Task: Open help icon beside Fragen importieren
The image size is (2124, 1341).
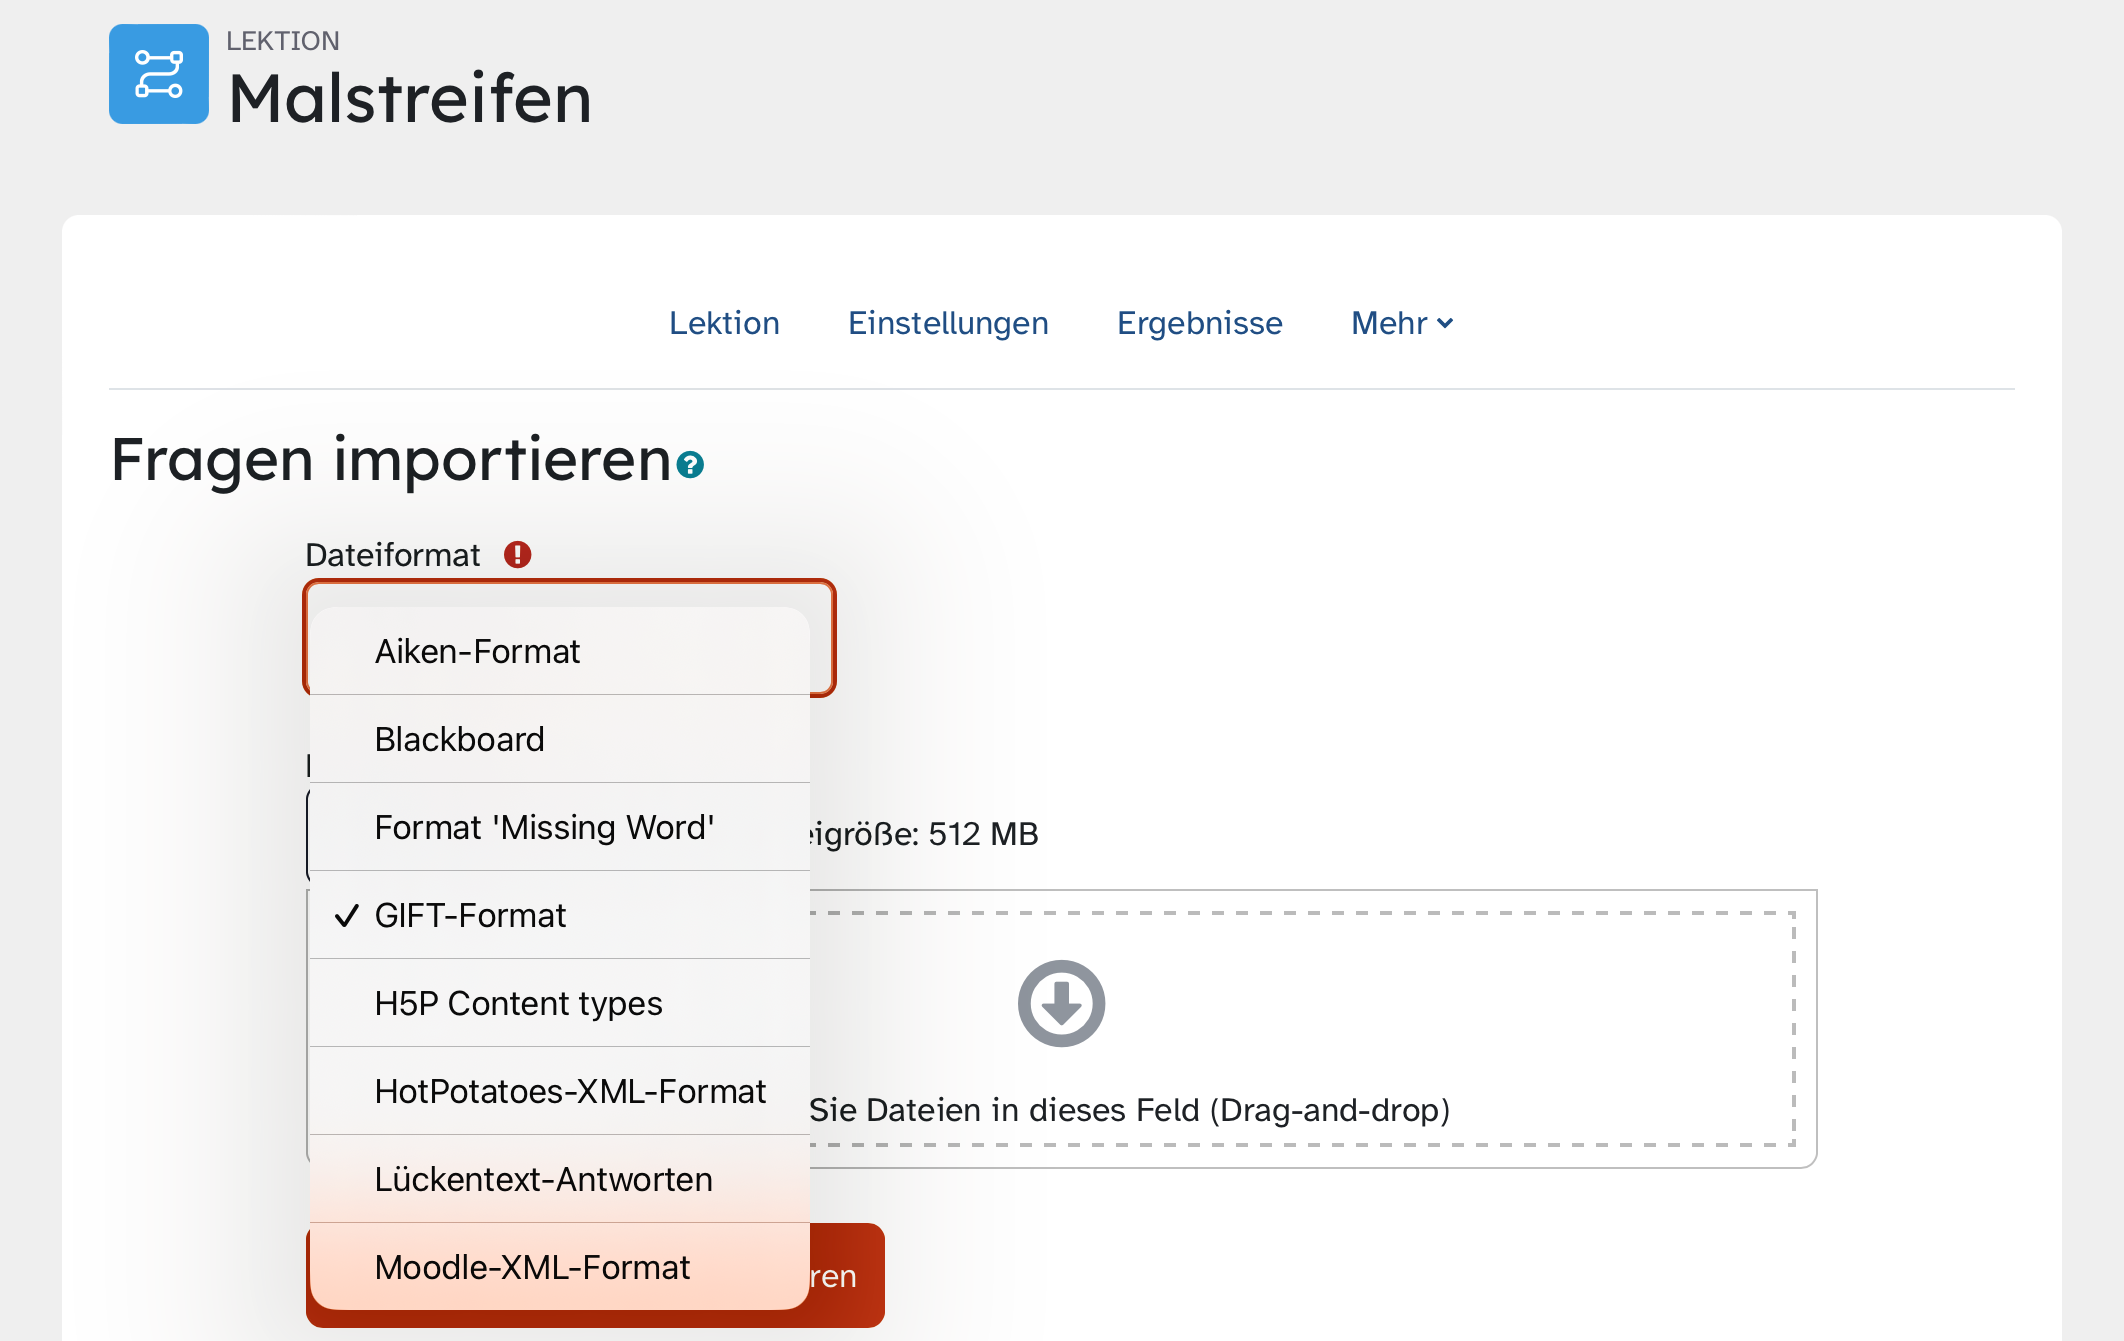Action: [690, 465]
